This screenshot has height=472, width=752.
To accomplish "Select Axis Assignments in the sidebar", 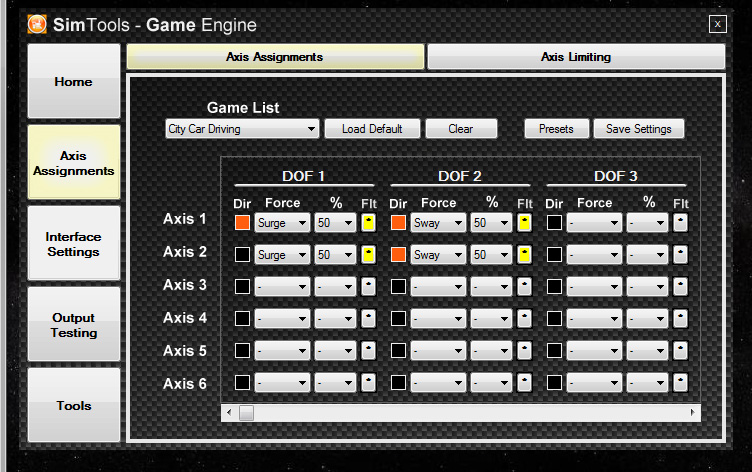I will click(74, 163).
